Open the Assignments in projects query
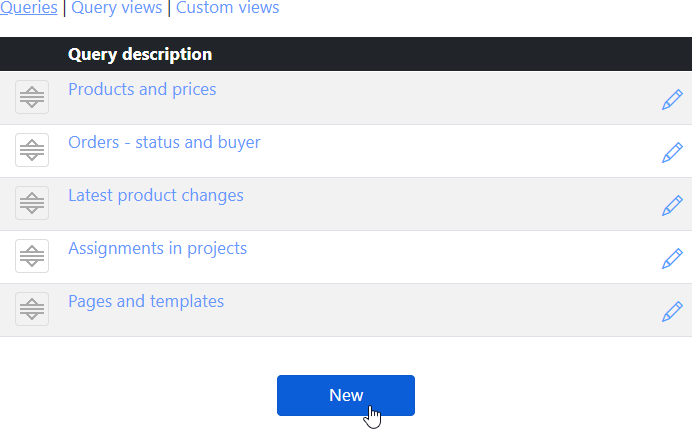 (157, 248)
